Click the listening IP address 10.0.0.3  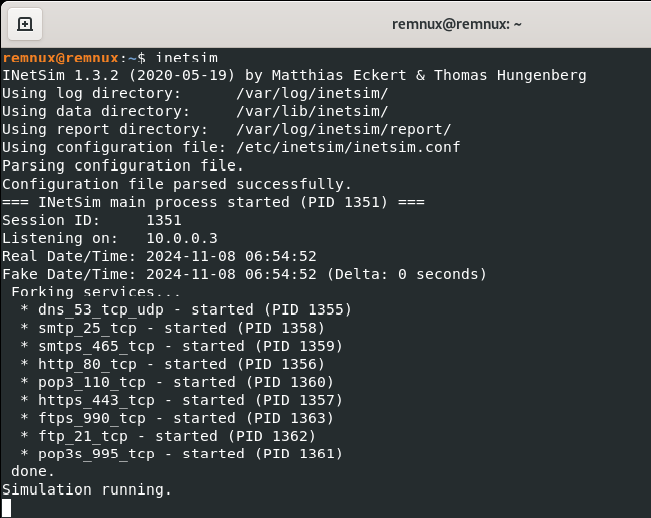pos(182,238)
